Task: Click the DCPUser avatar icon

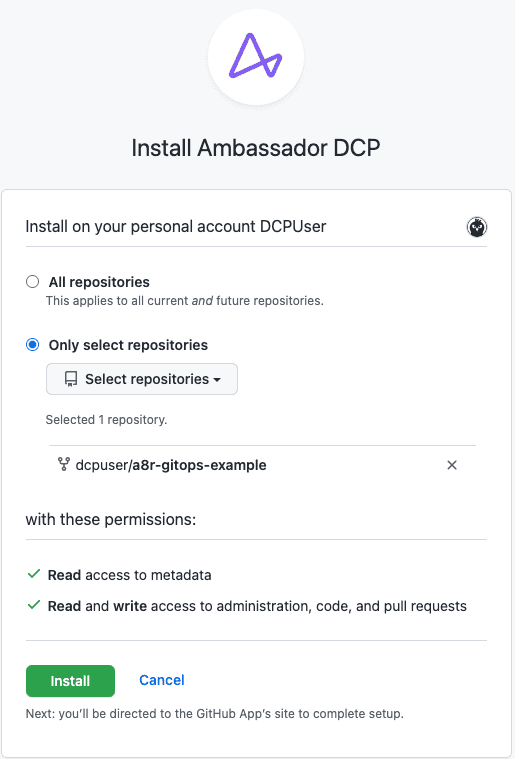Action: click(477, 227)
